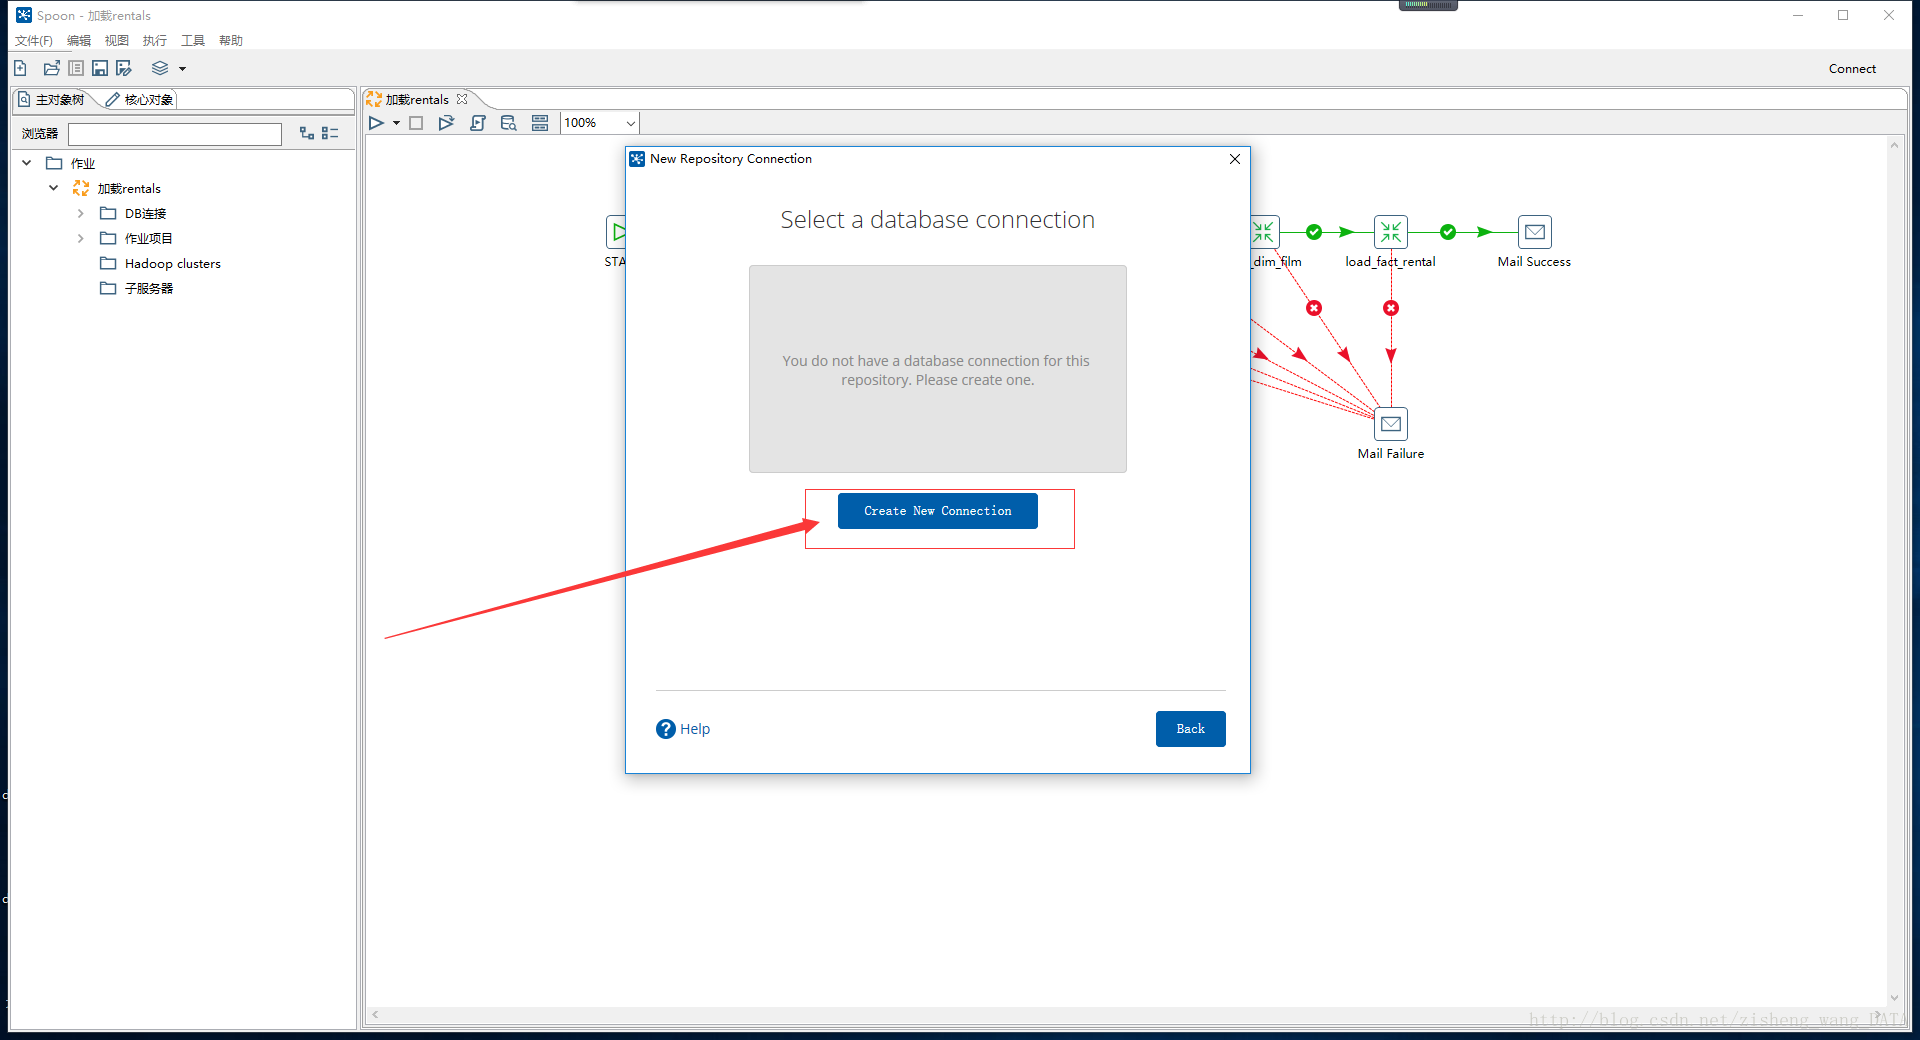
Task: Close the 加载rentals tab
Action: pos(462,99)
